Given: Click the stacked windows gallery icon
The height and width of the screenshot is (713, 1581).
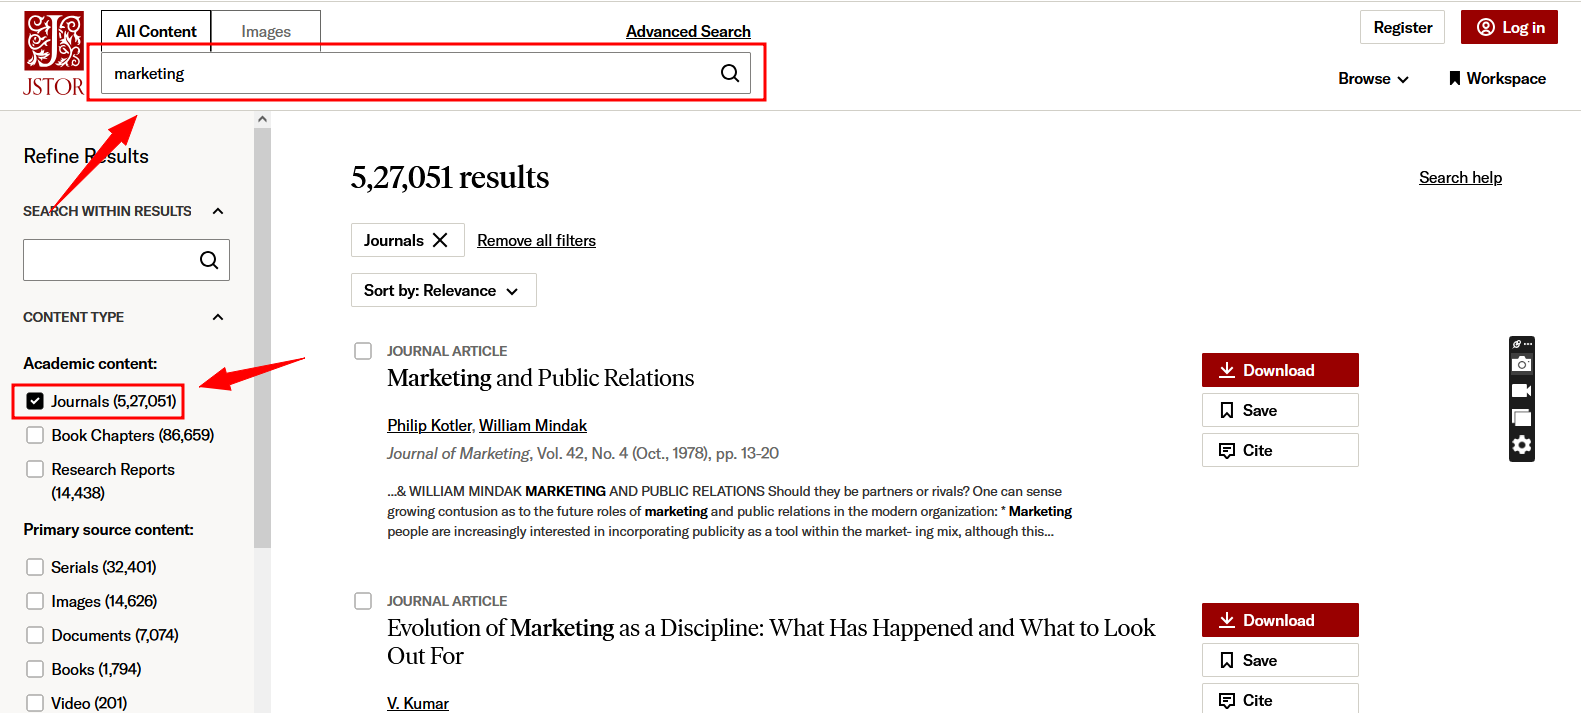Looking at the screenshot, I should [x=1521, y=418].
